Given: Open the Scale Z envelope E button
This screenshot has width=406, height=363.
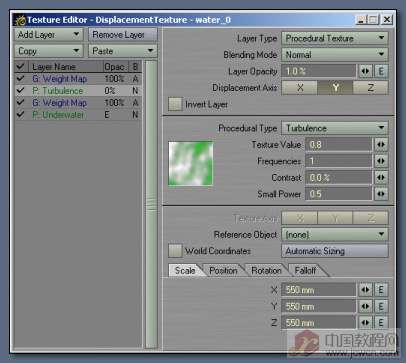Looking at the screenshot, I should point(381,322).
